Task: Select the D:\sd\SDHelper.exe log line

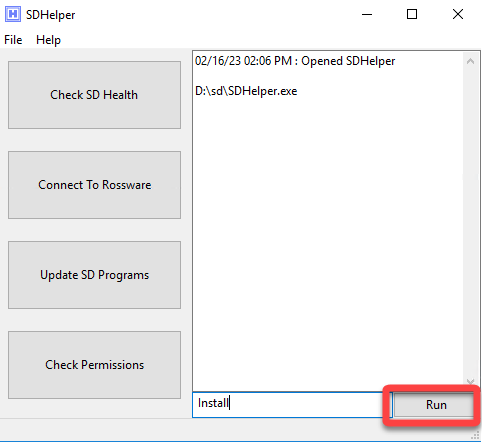Action: pos(246,91)
